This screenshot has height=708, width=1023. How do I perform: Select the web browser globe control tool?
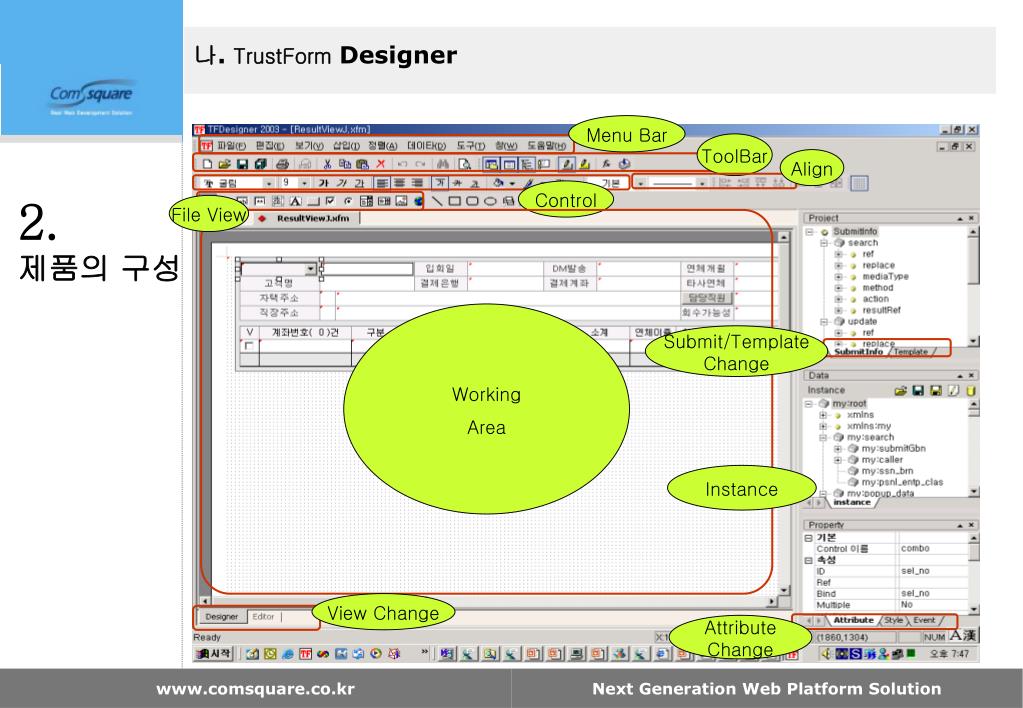point(418,201)
